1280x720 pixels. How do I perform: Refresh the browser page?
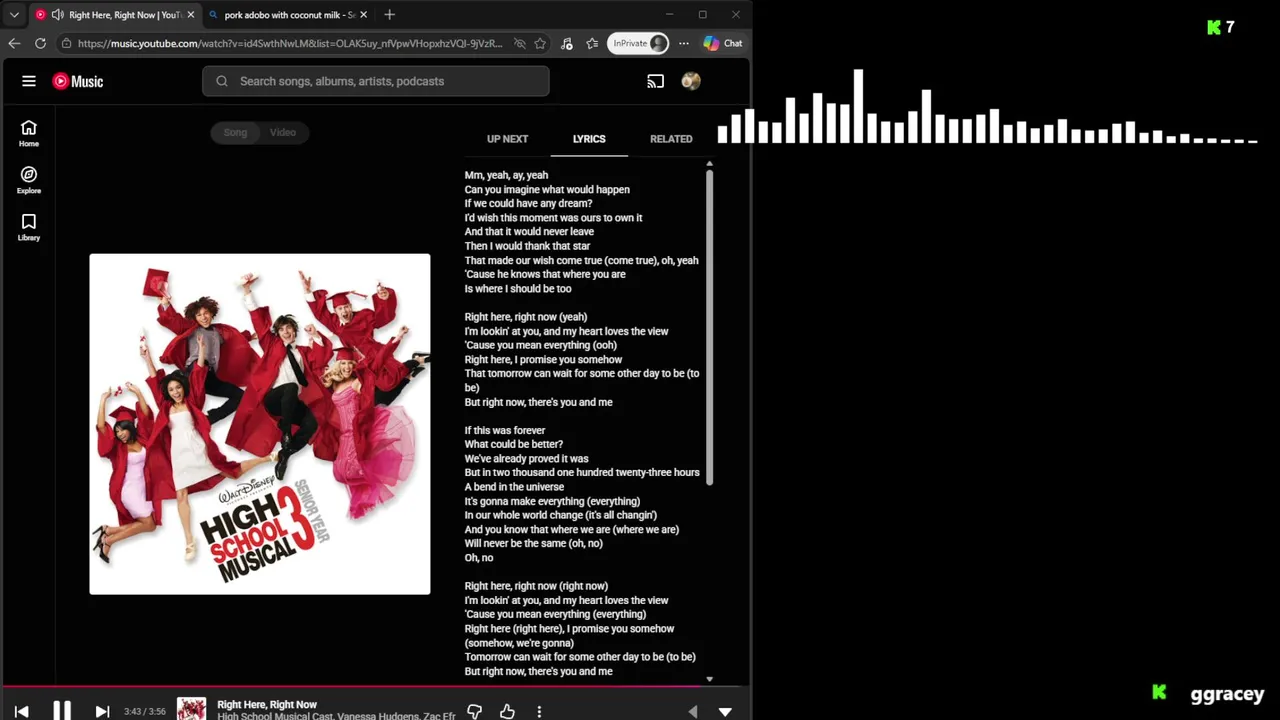(x=40, y=43)
